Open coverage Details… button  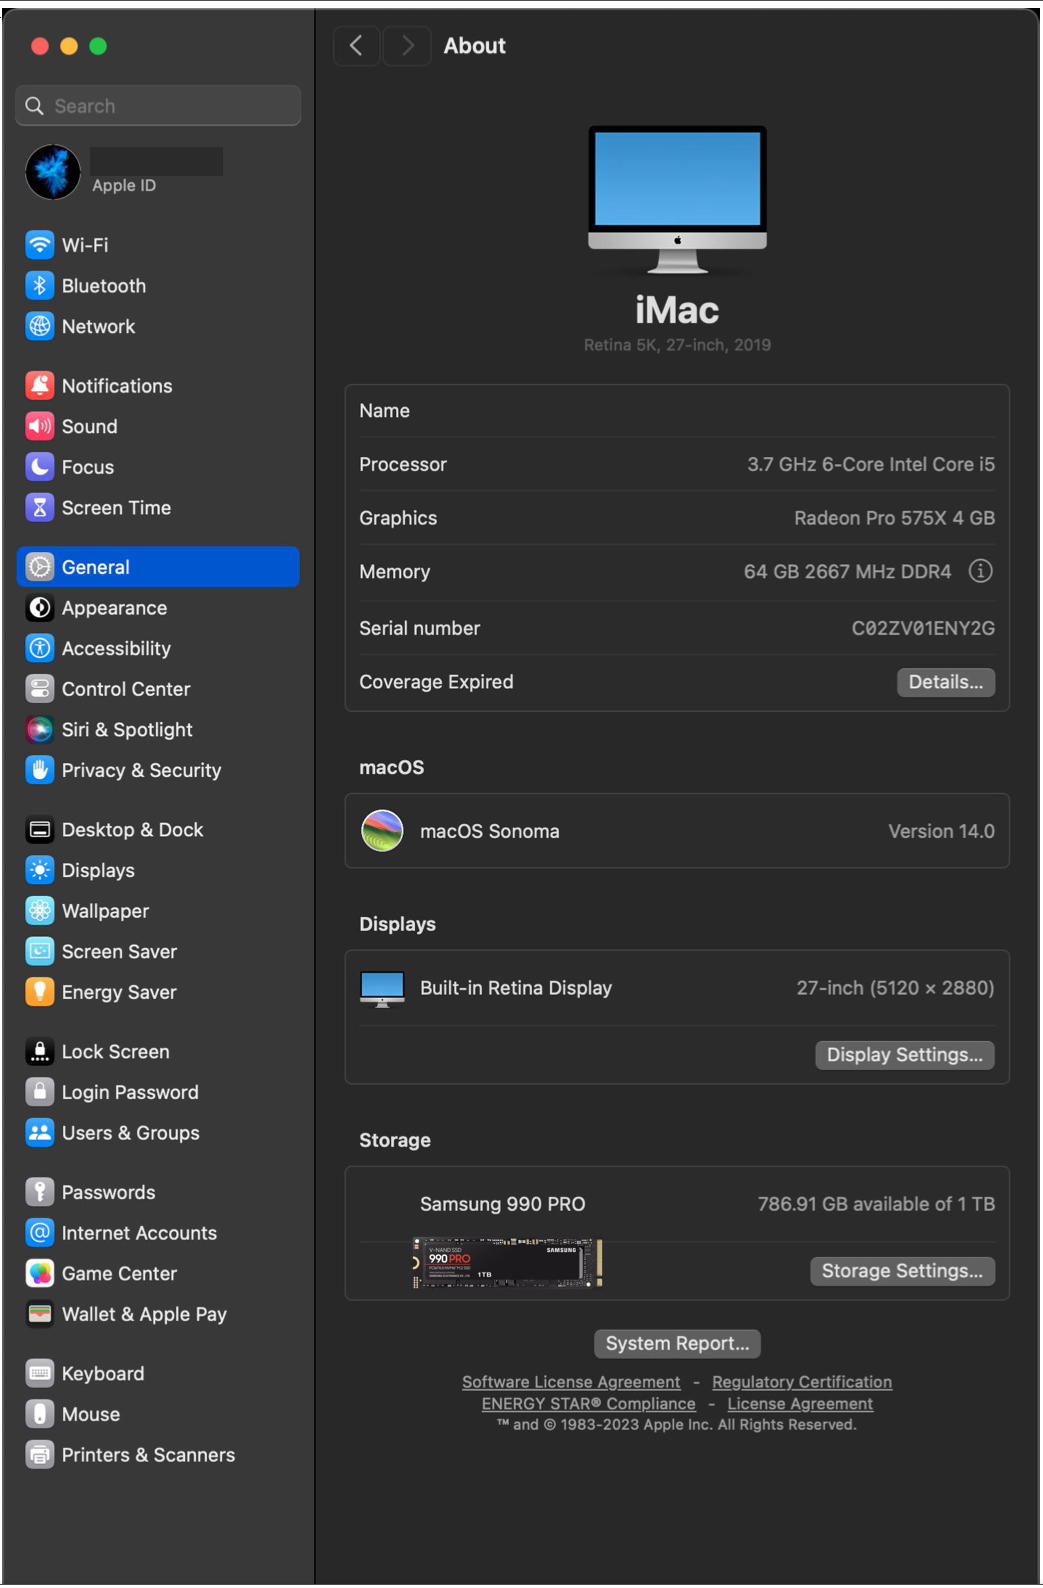[x=945, y=682]
